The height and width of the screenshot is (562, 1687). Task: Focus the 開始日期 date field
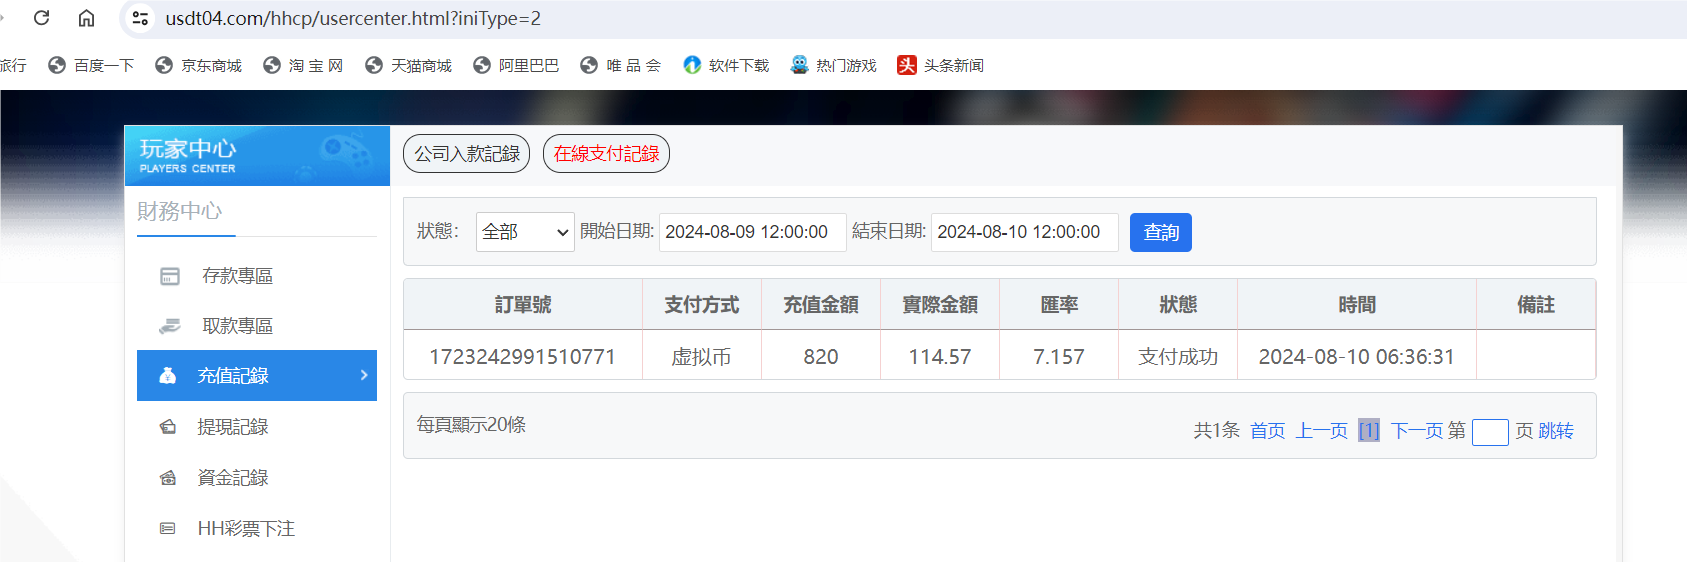pos(753,232)
